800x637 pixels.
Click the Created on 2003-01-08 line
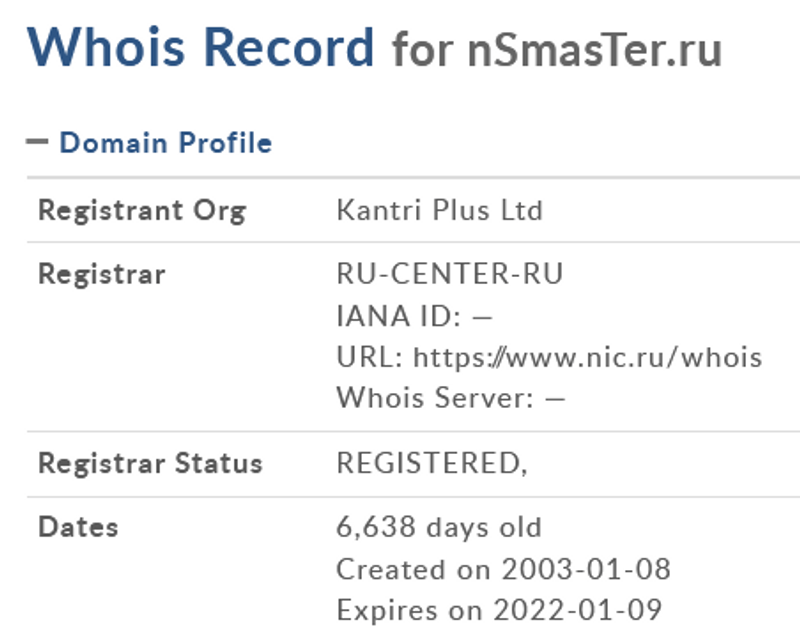pyautogui.click(x=503, y=569)
